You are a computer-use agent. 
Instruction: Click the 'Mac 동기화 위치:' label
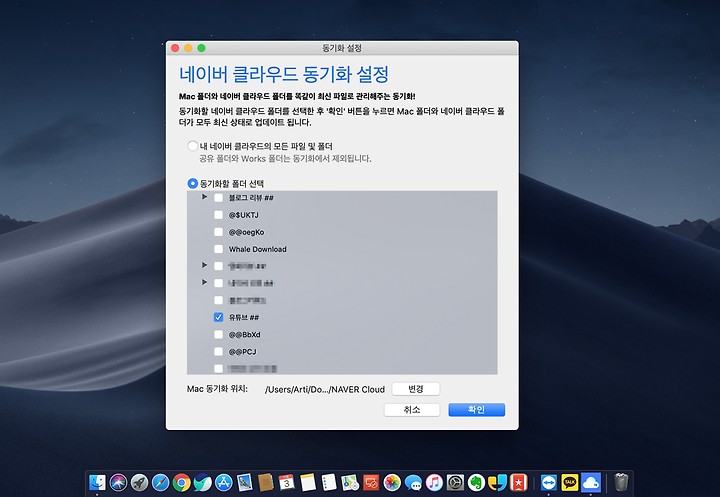point(217,389)
